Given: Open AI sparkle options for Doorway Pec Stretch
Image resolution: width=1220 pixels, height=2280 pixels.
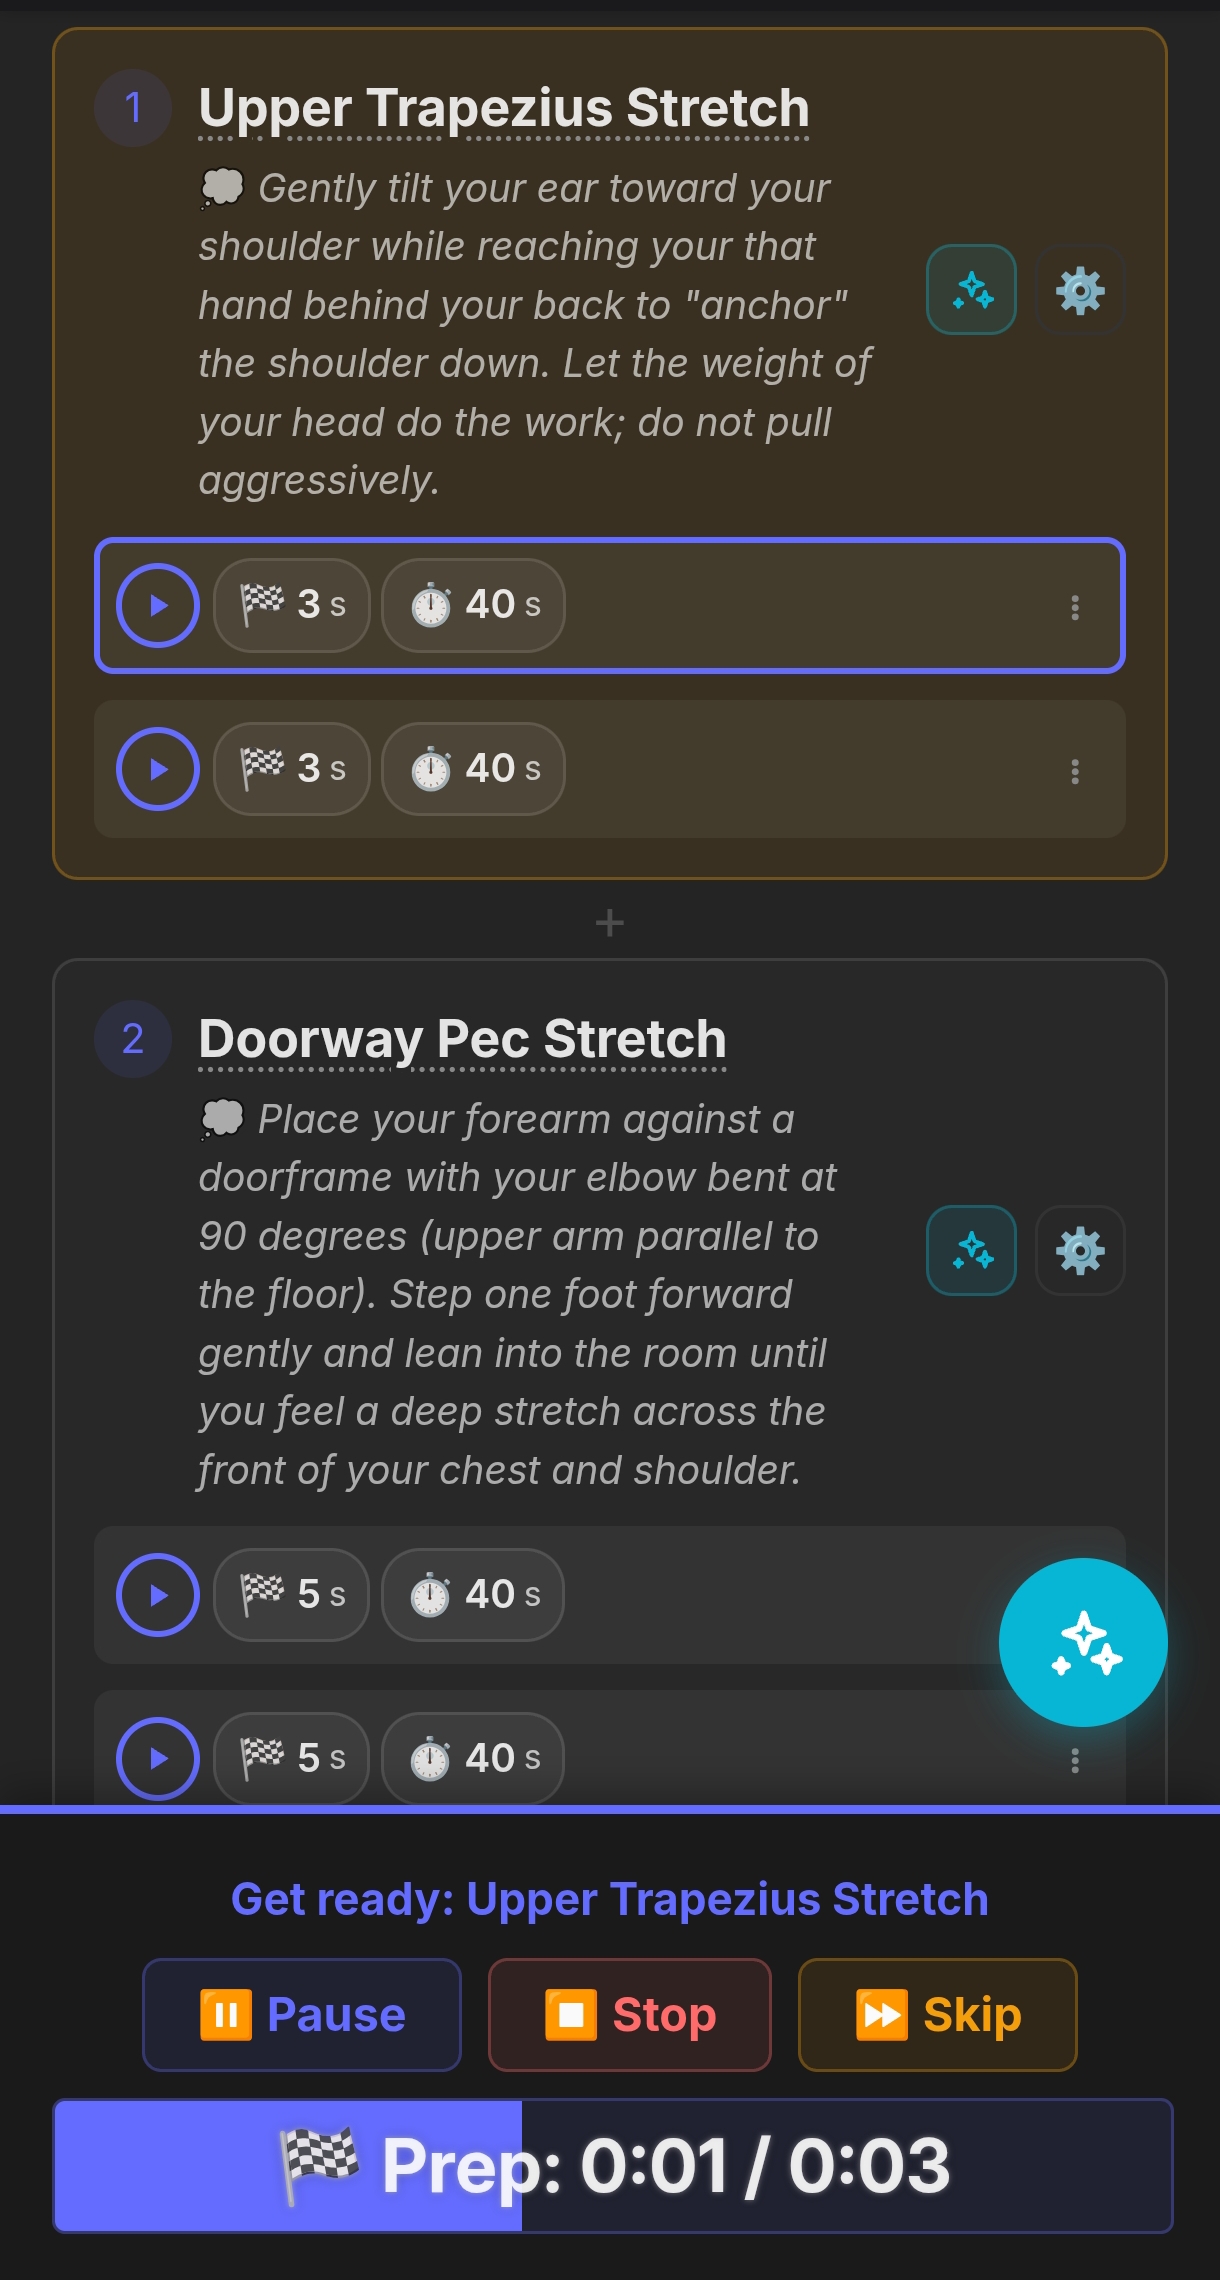Looking at the screenshot, I should pyautogui.click(x=971, y=1251).
